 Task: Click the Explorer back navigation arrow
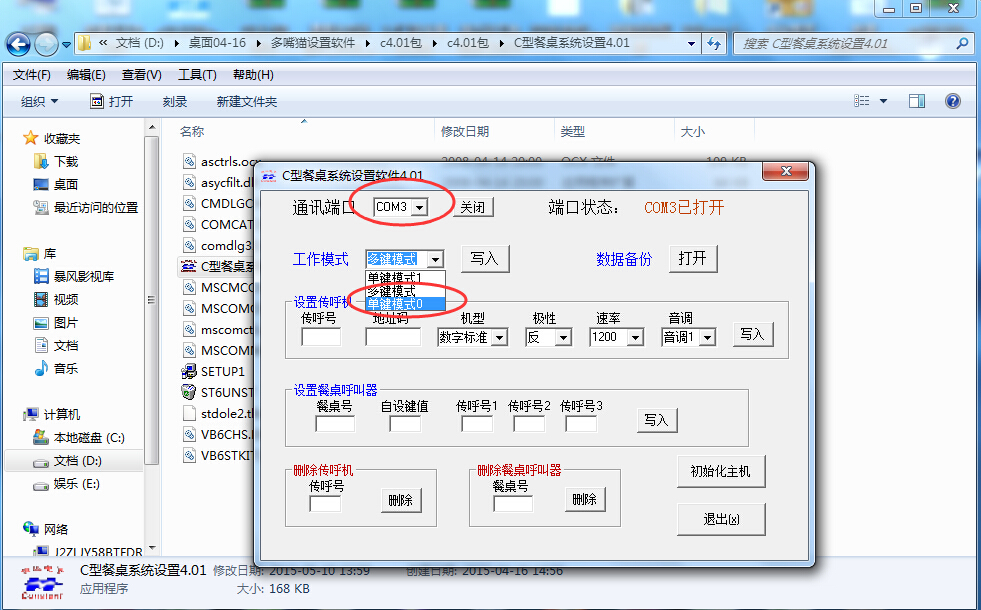pos(19,44)
